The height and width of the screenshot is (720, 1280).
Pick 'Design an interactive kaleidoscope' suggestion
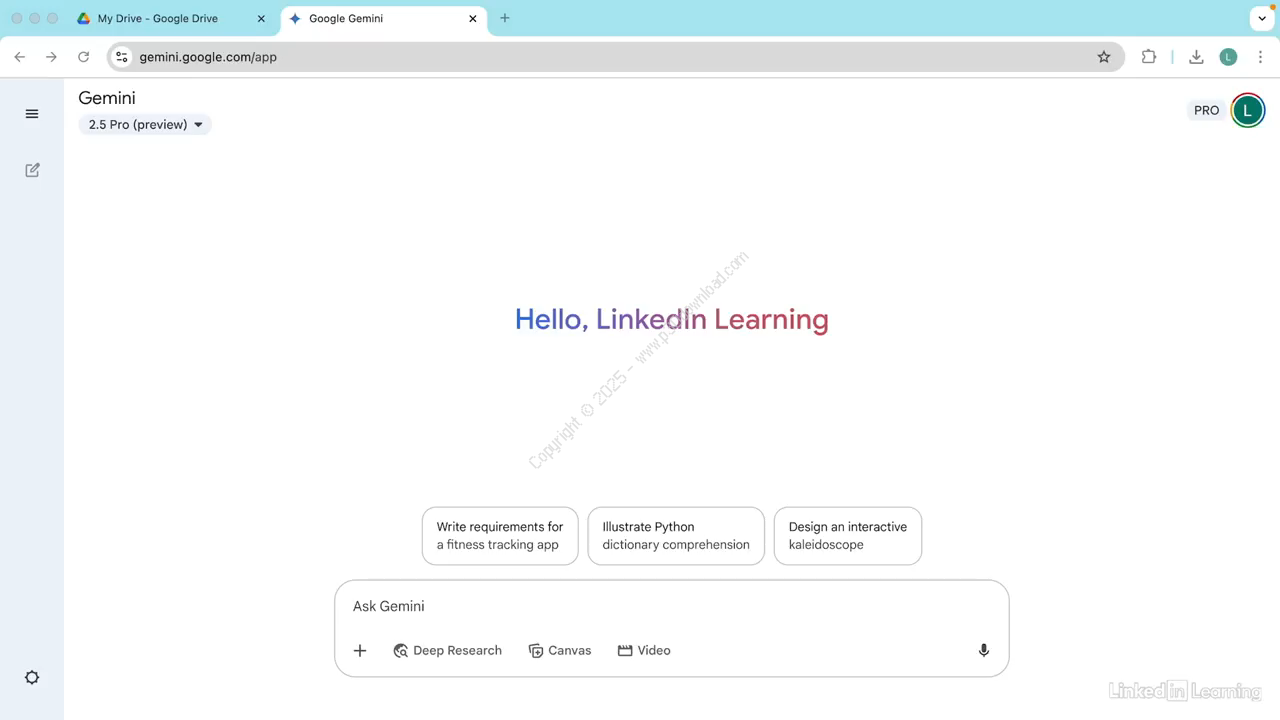coord(848,536)
